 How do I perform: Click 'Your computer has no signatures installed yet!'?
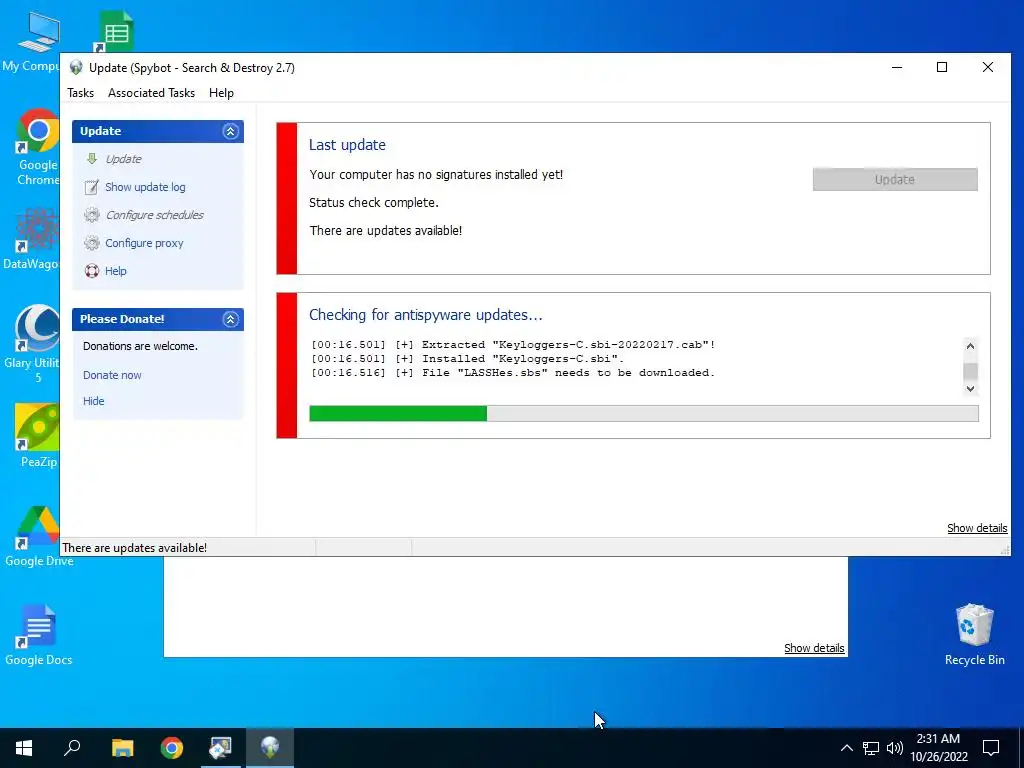click(436, 174)
